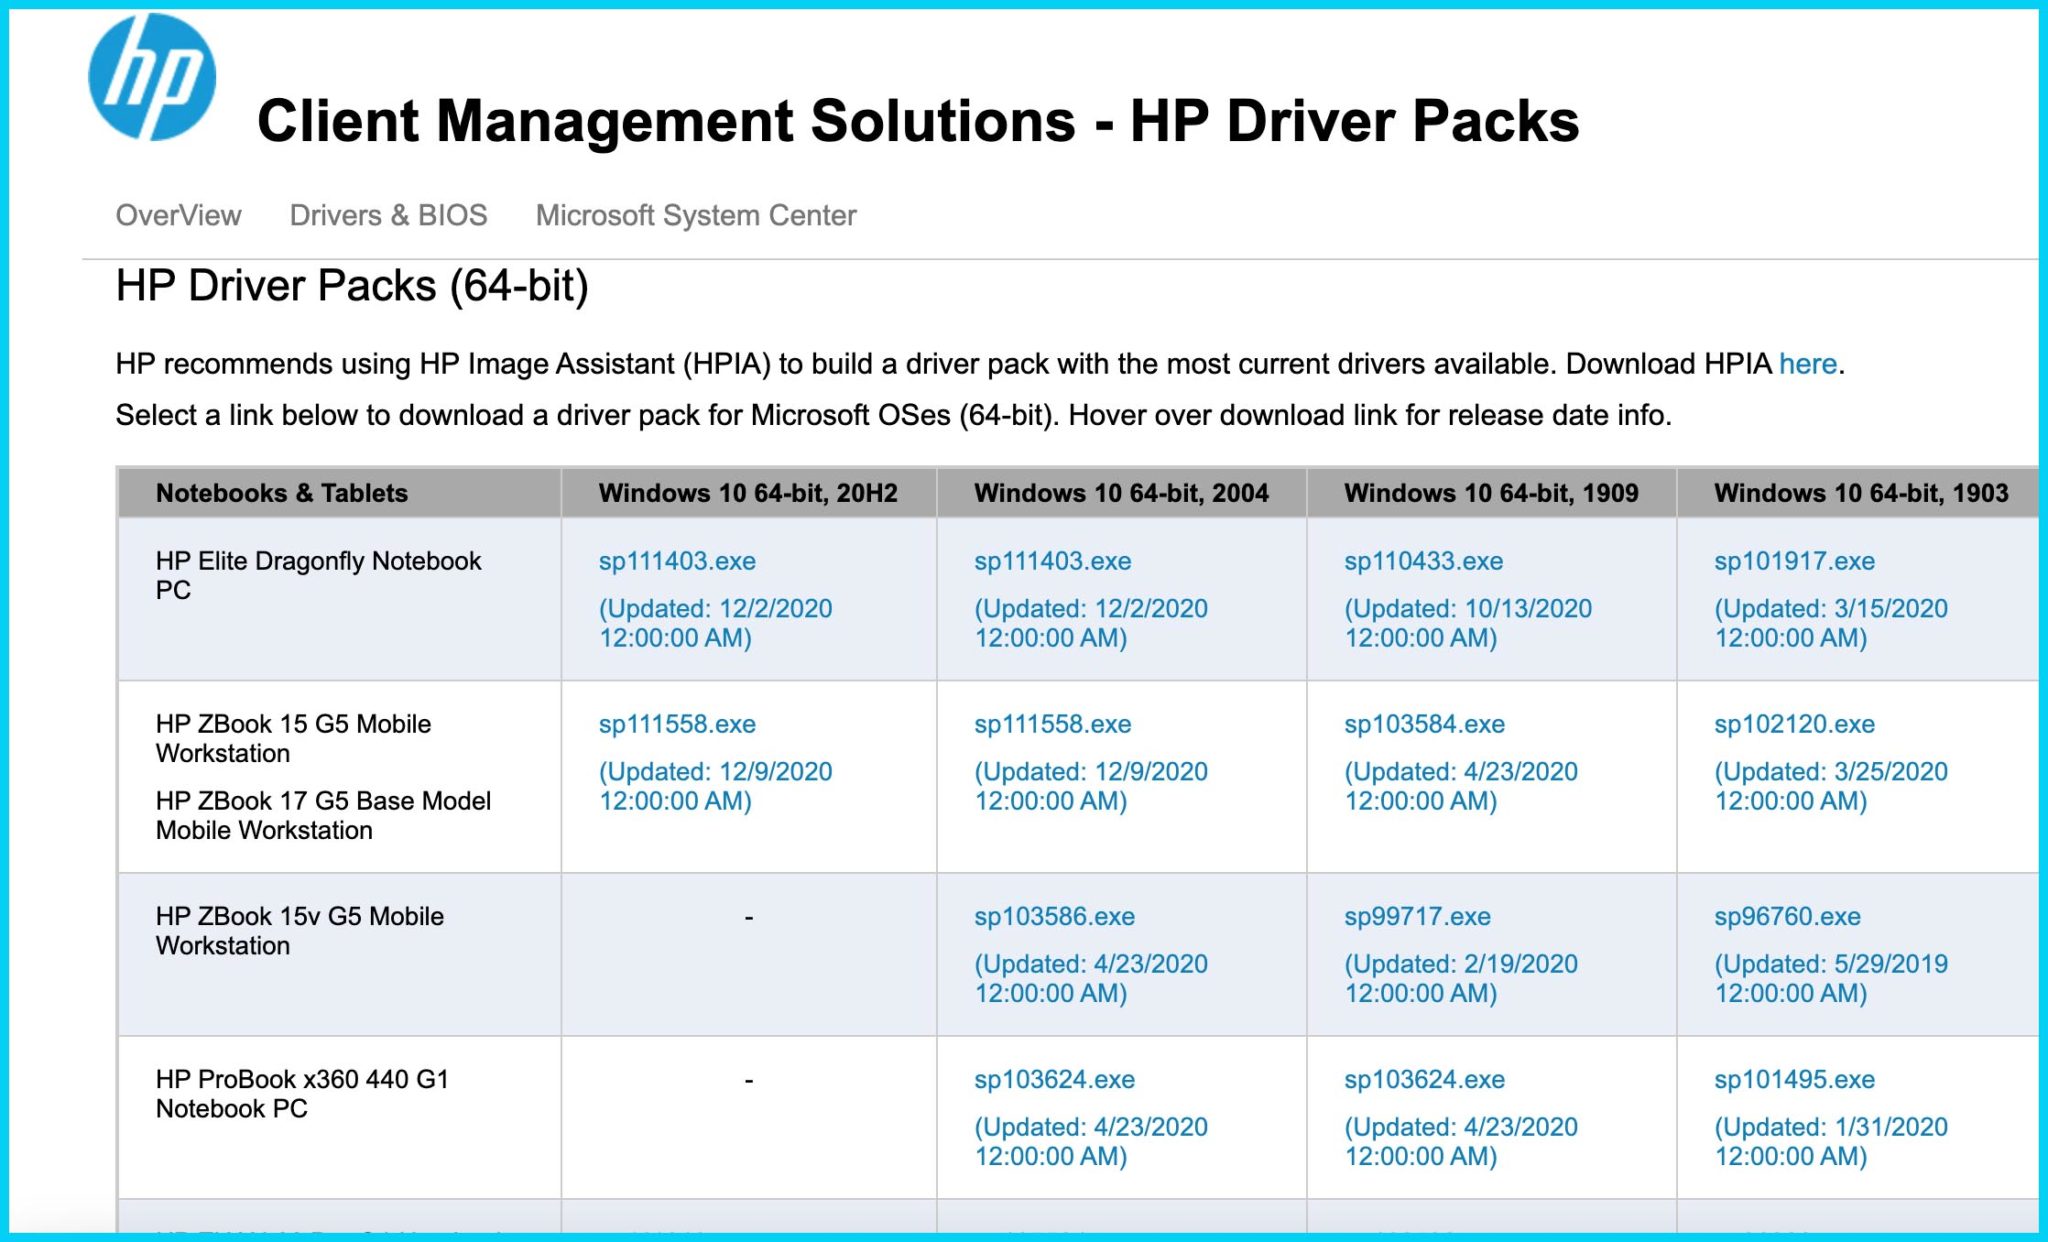This screenshot has height=1242, width=2048.
Task: Download sp103624.exe in Windows 10 2004 column
Action: point(1054,1079)
